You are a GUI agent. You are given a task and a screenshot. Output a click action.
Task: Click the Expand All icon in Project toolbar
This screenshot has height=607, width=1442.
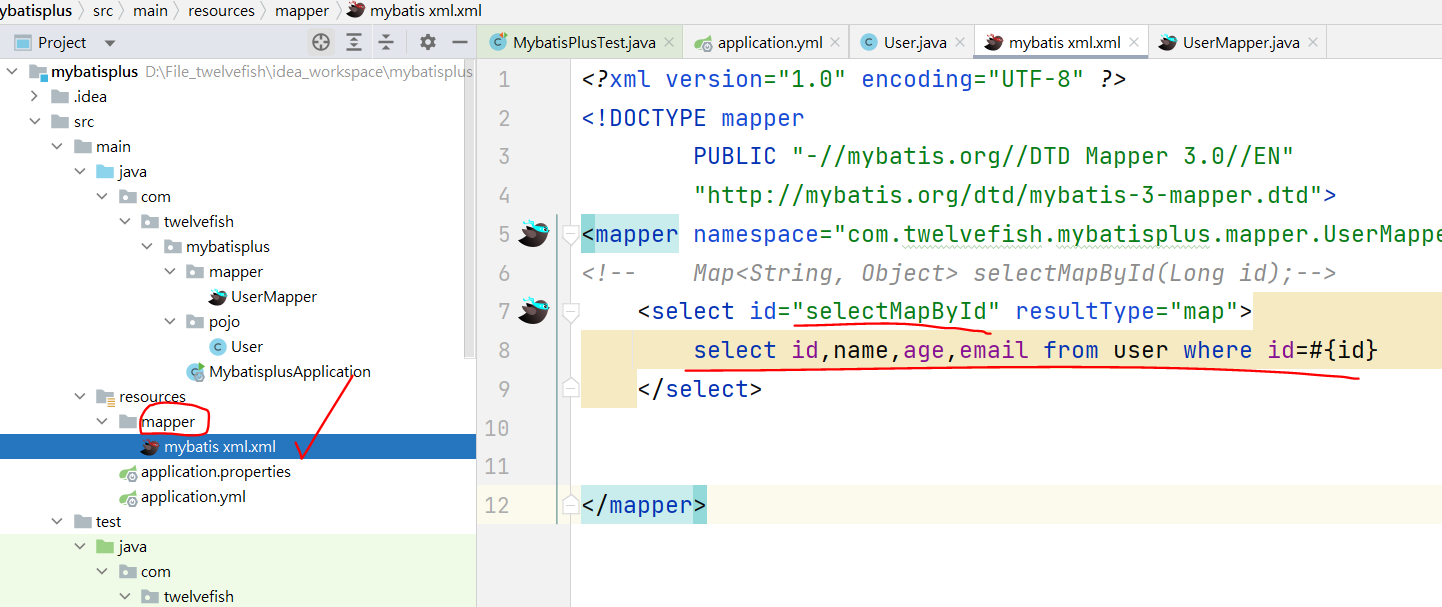[354, 42]
